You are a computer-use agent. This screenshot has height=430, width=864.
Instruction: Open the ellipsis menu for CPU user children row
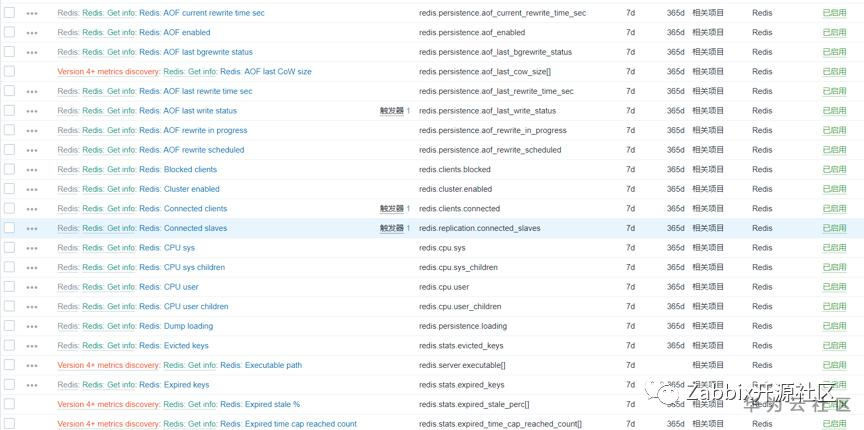[x=32, y=307]
